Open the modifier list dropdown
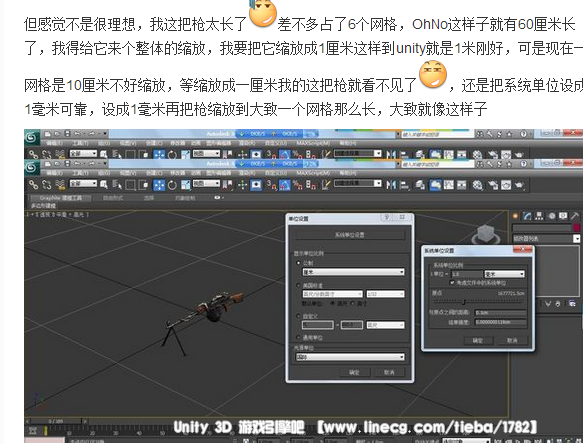This screenshot has height=444, width=583. coord(546,239)
